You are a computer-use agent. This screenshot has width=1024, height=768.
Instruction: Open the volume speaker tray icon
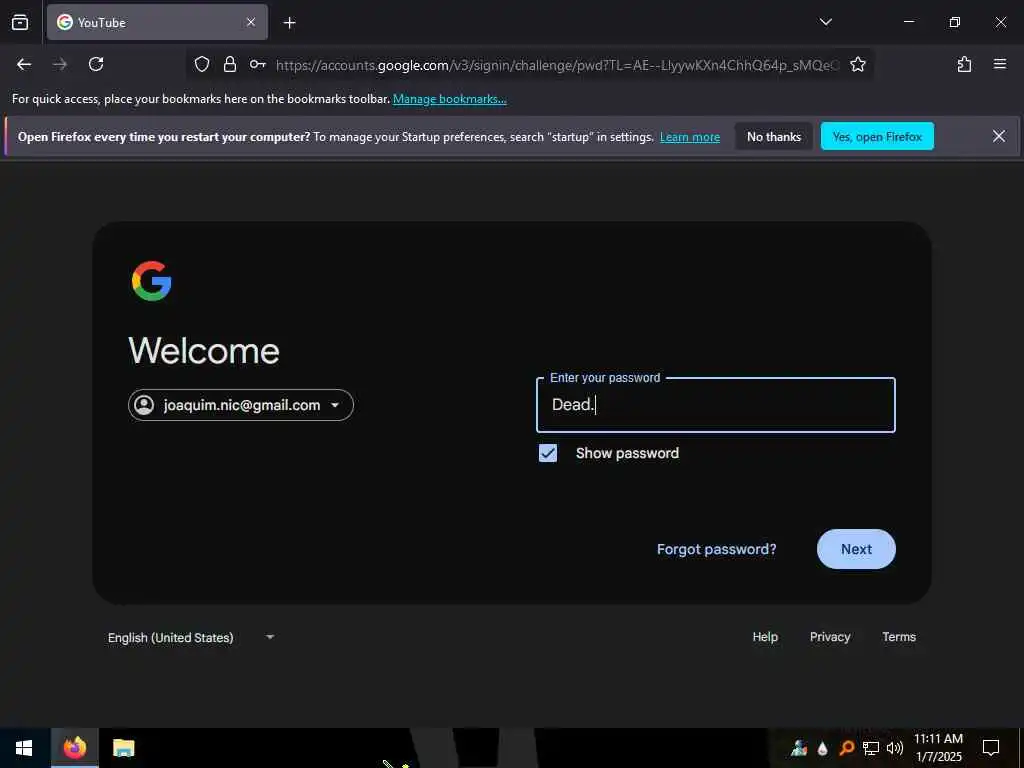click(895, 748)
